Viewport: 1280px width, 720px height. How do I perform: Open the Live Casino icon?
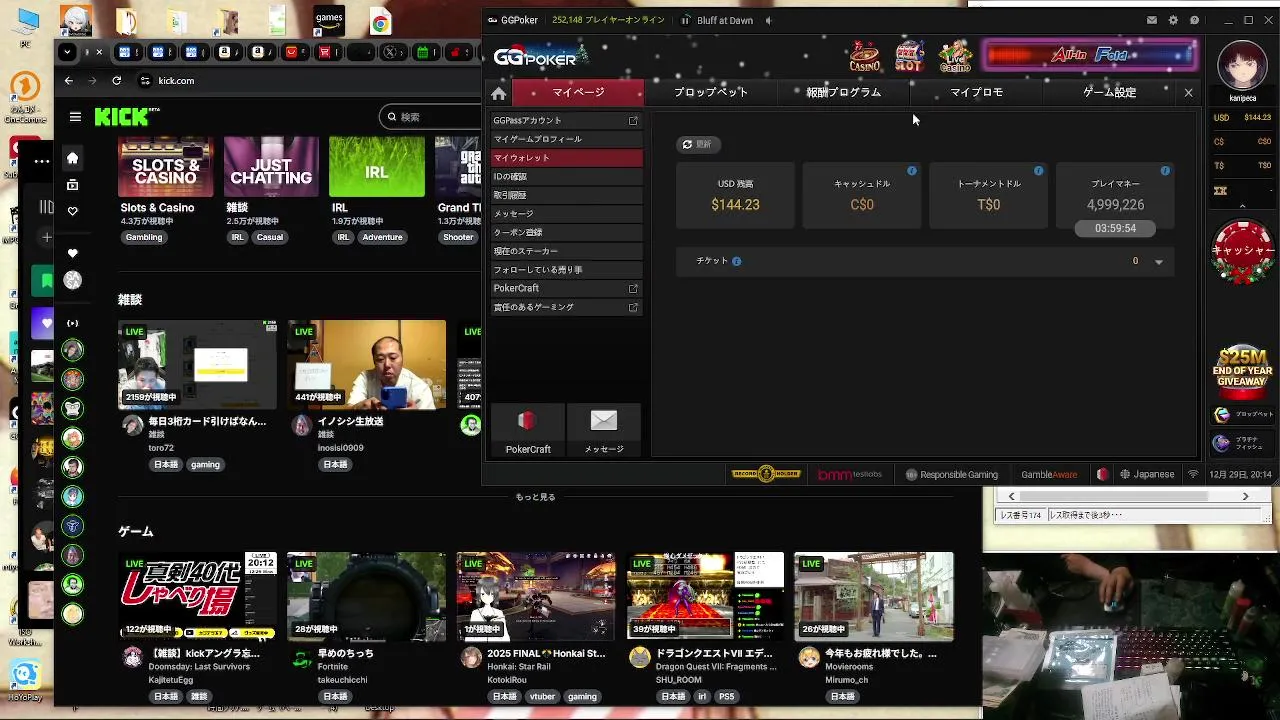click(955, 56)
